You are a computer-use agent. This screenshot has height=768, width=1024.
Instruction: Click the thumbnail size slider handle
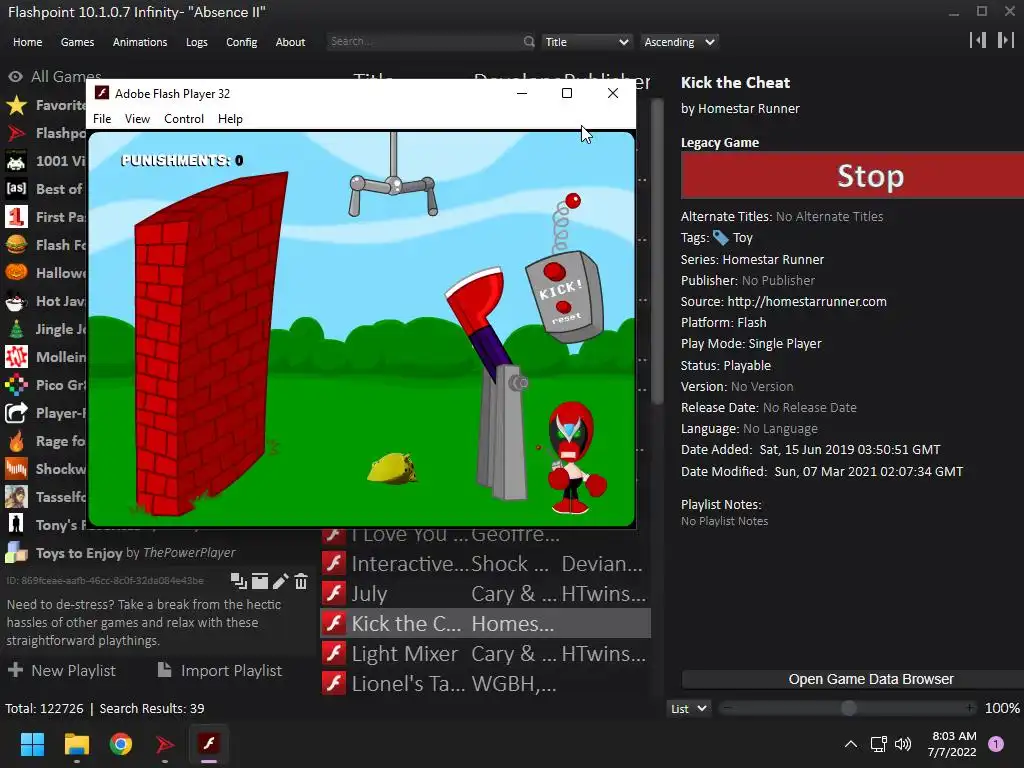coord(848,709)
